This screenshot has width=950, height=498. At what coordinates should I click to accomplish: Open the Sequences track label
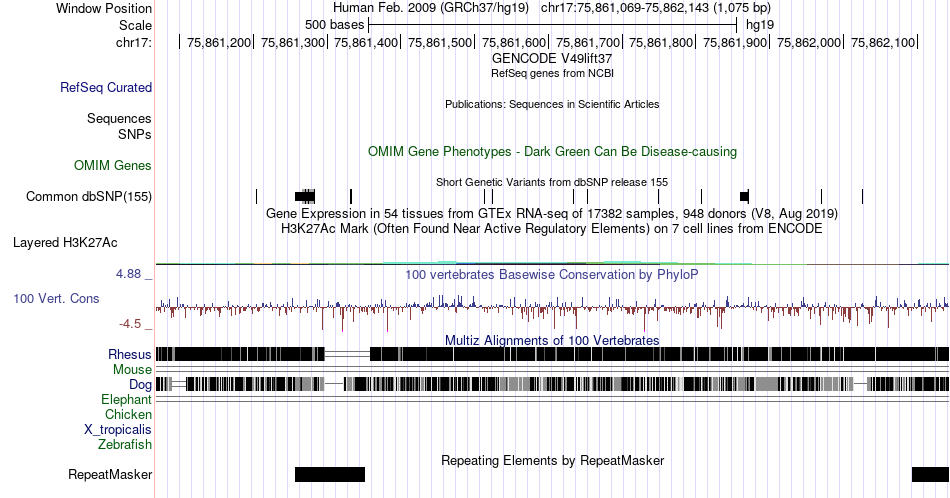coord(119,118)
